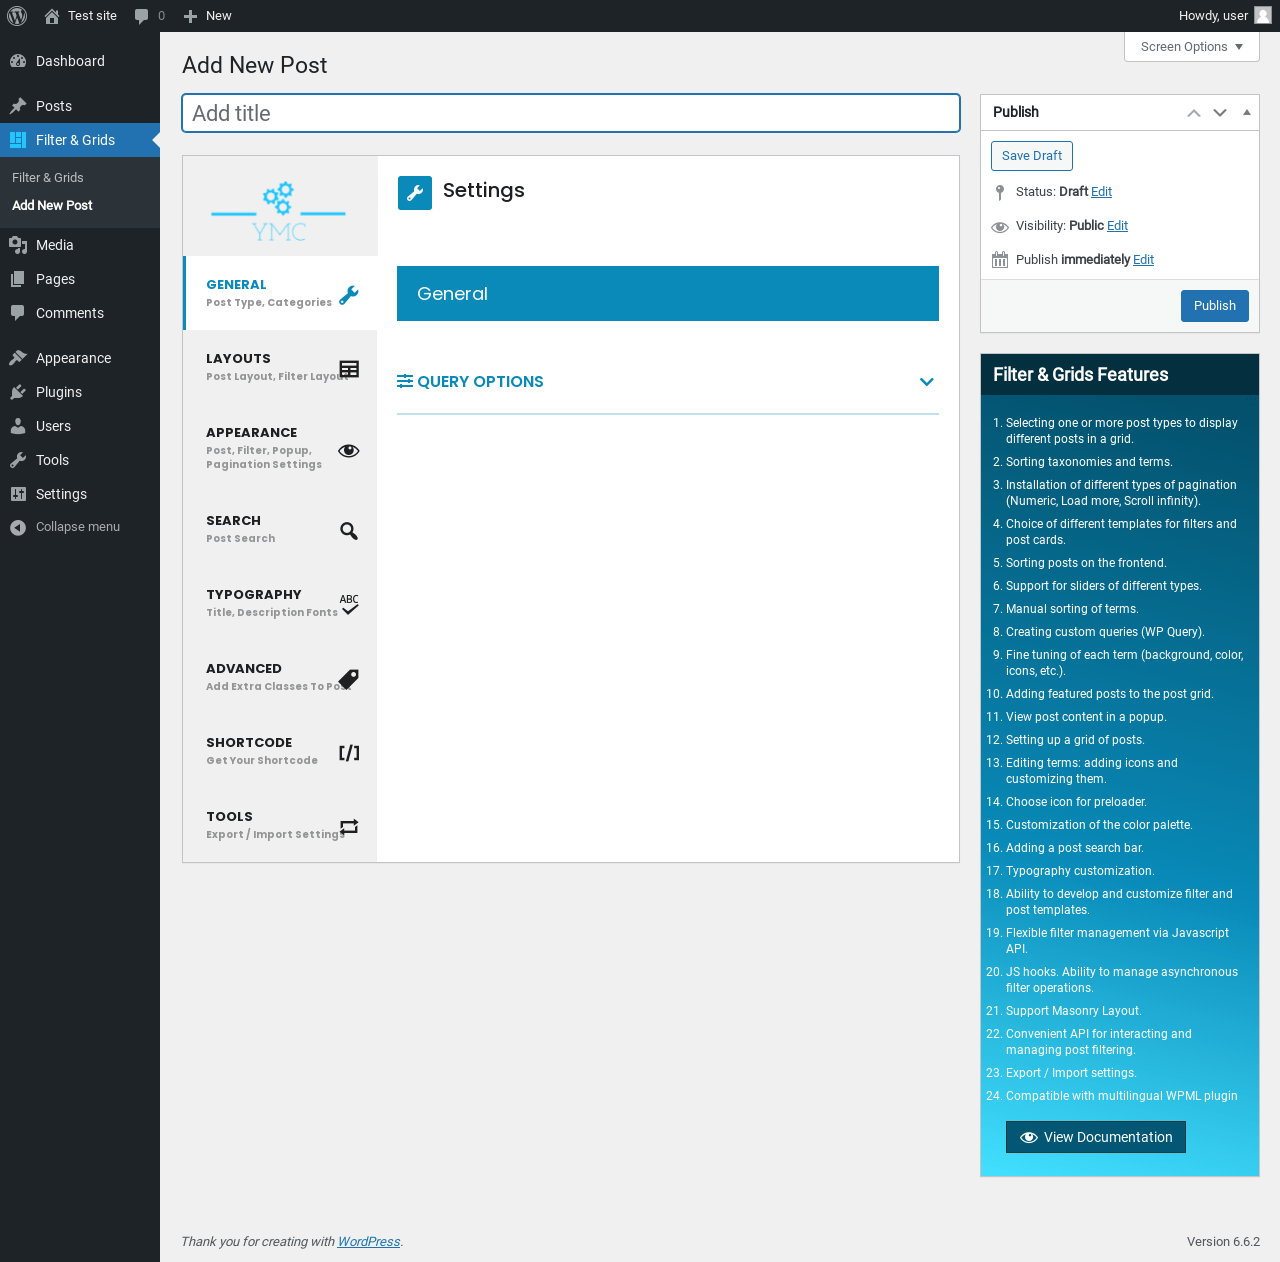Collapse the Publish panel toggle
Viewport: 1280px width, 1262px height.
coord(1247,112)
